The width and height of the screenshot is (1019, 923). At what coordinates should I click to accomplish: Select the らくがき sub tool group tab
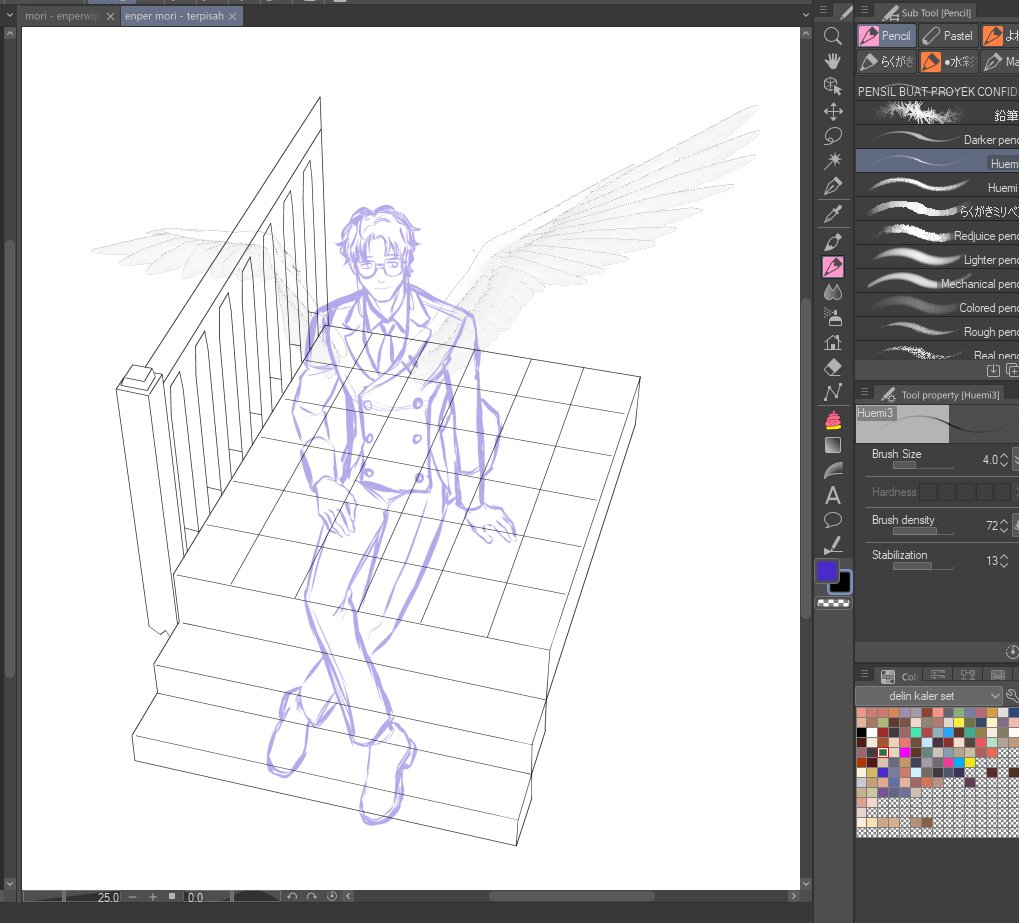[x=886, y=62]
